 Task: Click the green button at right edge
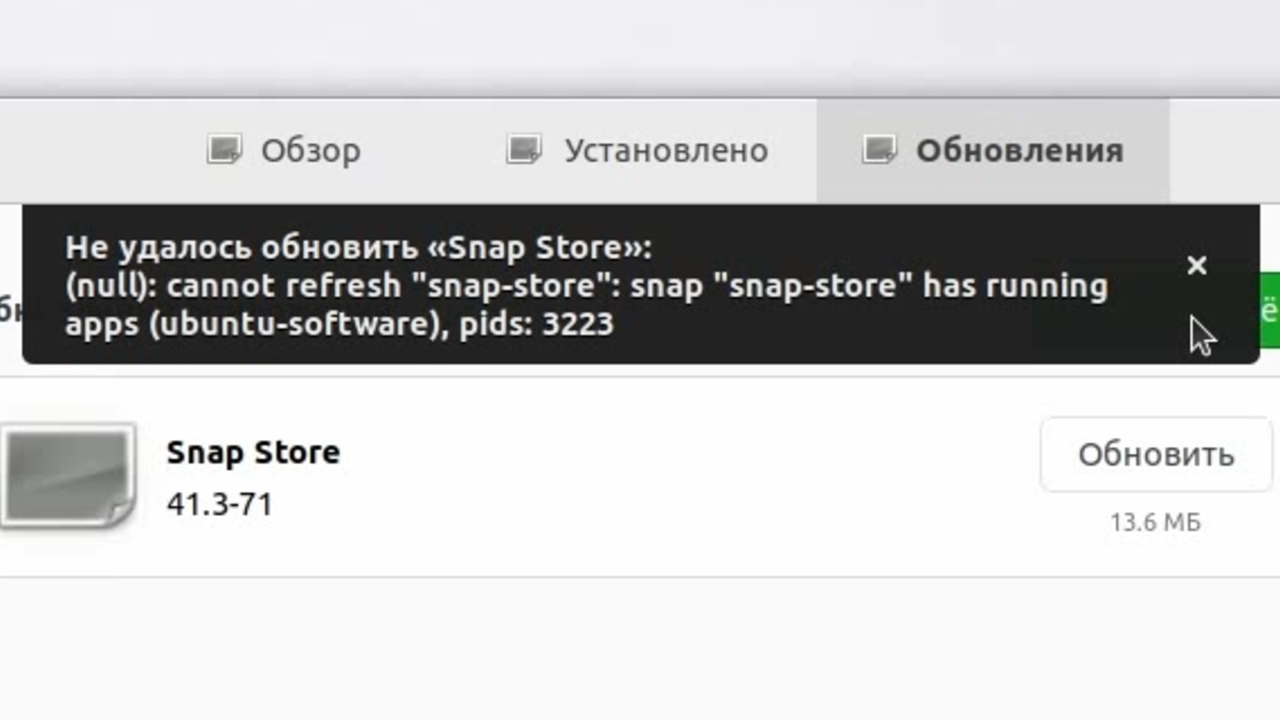tap(1270, 310)
